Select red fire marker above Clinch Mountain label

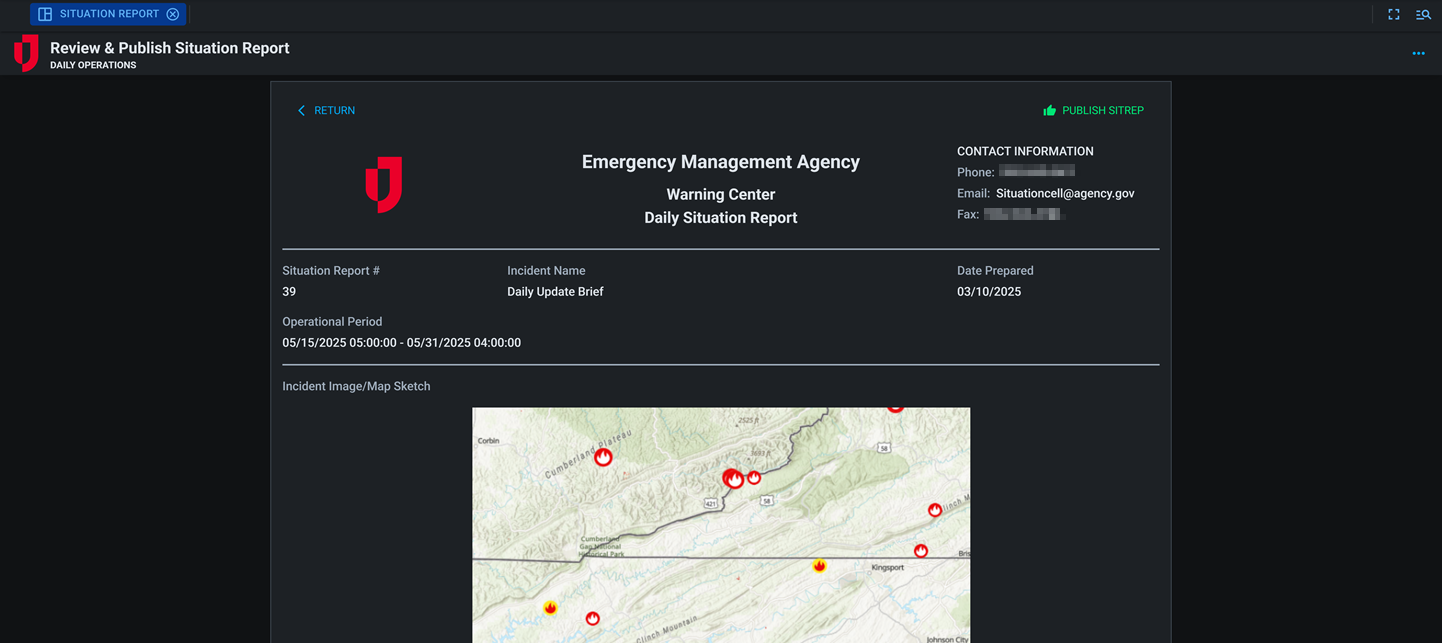pyautogui.click(x=592, y=618)
